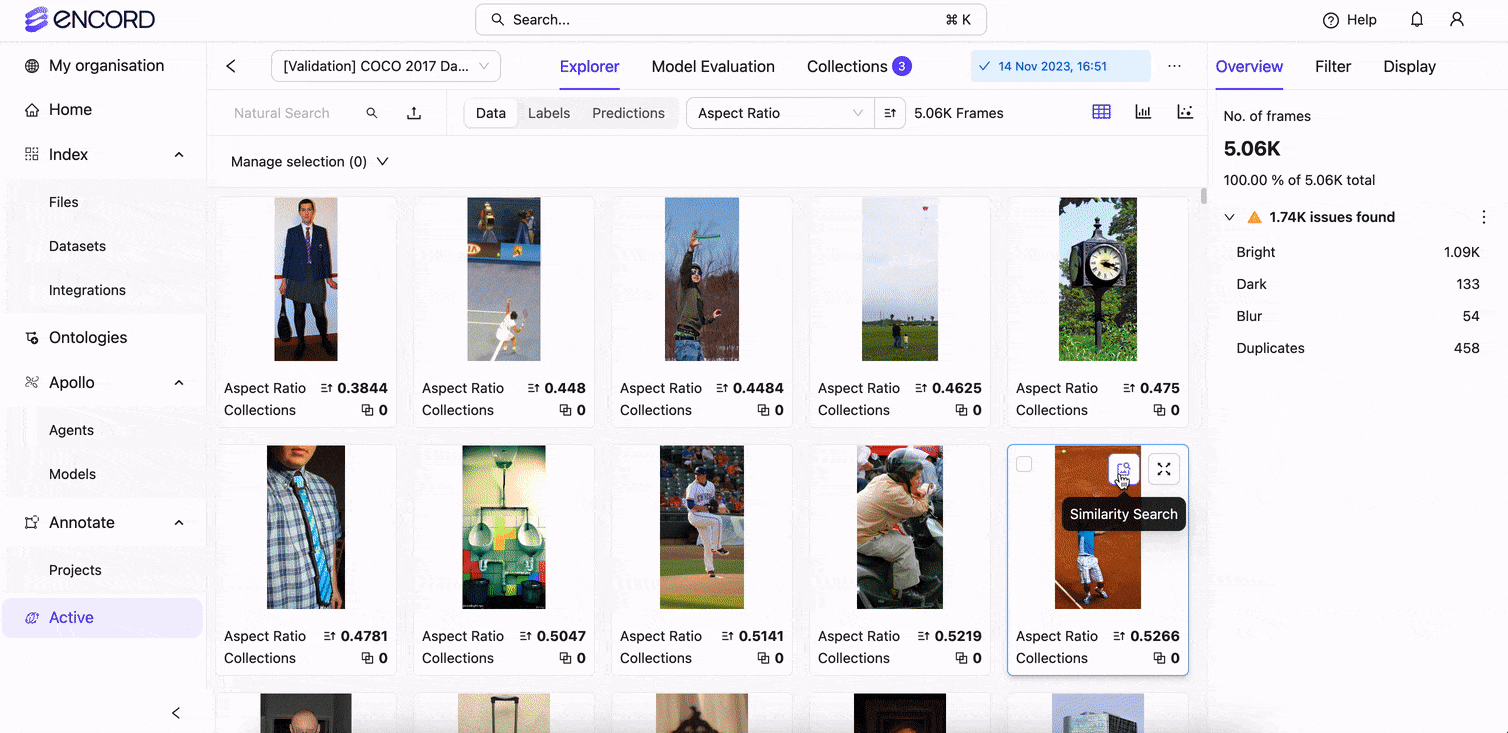Collapse the Index section
The image size is (1508, 733).
[x=179, y=155]
